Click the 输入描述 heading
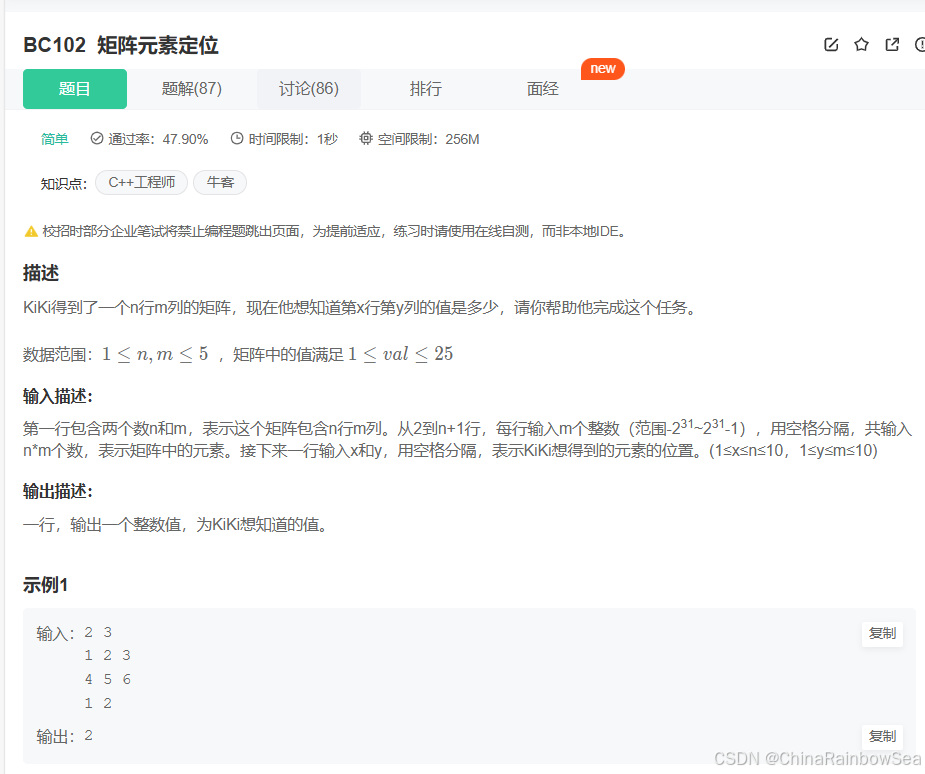 tap(58, 396)
